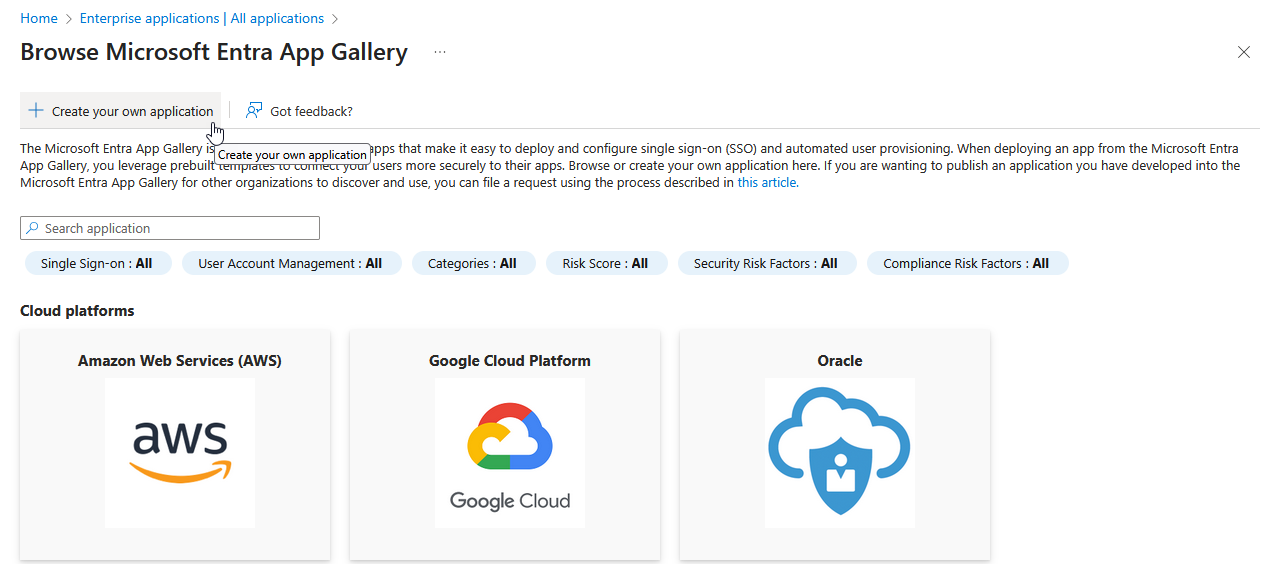Click the AWS logo image
The height and width of the screenshot is (564, 1269).
pos(180,453)
